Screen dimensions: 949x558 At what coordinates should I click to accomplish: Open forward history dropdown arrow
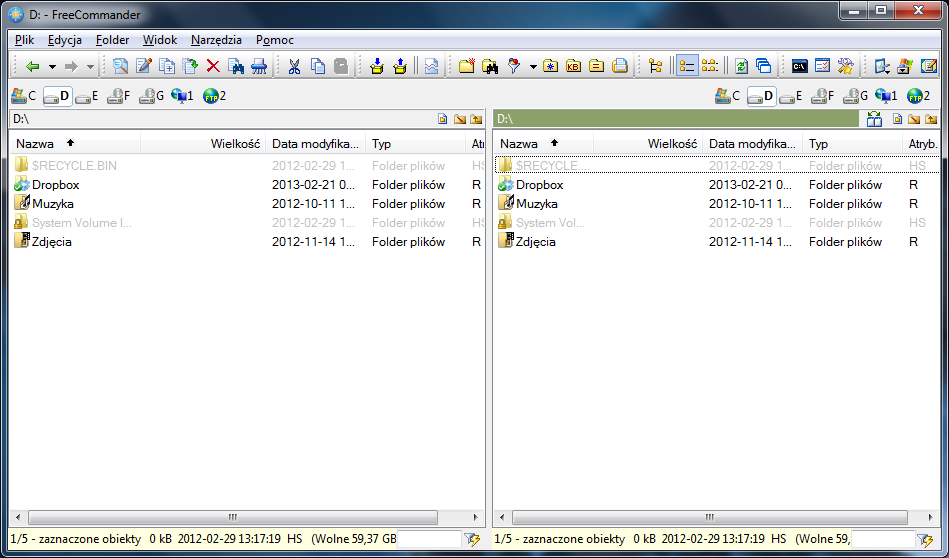click(x=90, y=67)
